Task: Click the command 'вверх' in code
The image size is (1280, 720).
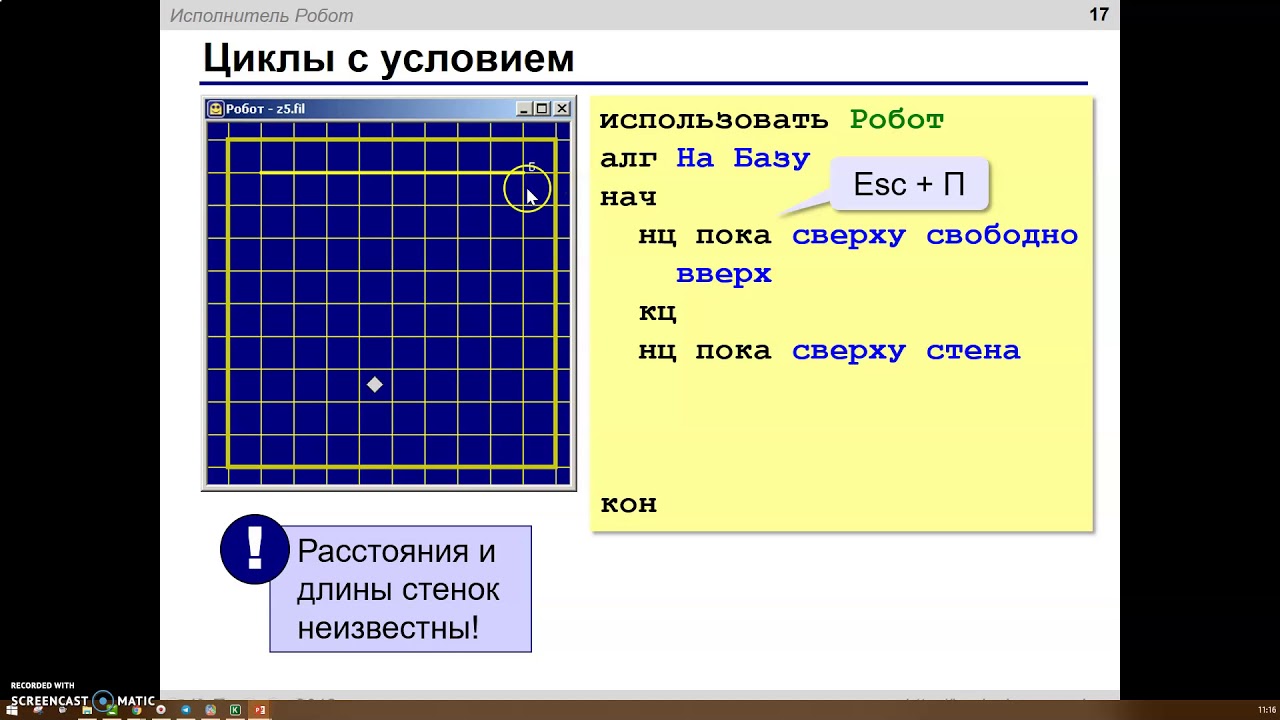Action: coord(724,274)
